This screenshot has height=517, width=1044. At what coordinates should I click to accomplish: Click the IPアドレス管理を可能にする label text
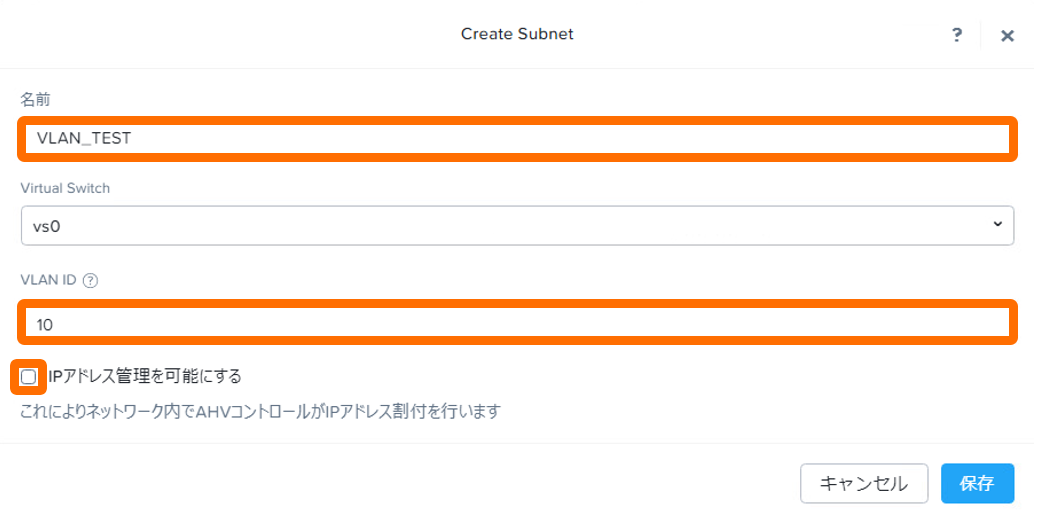click(x=145, y=377)
